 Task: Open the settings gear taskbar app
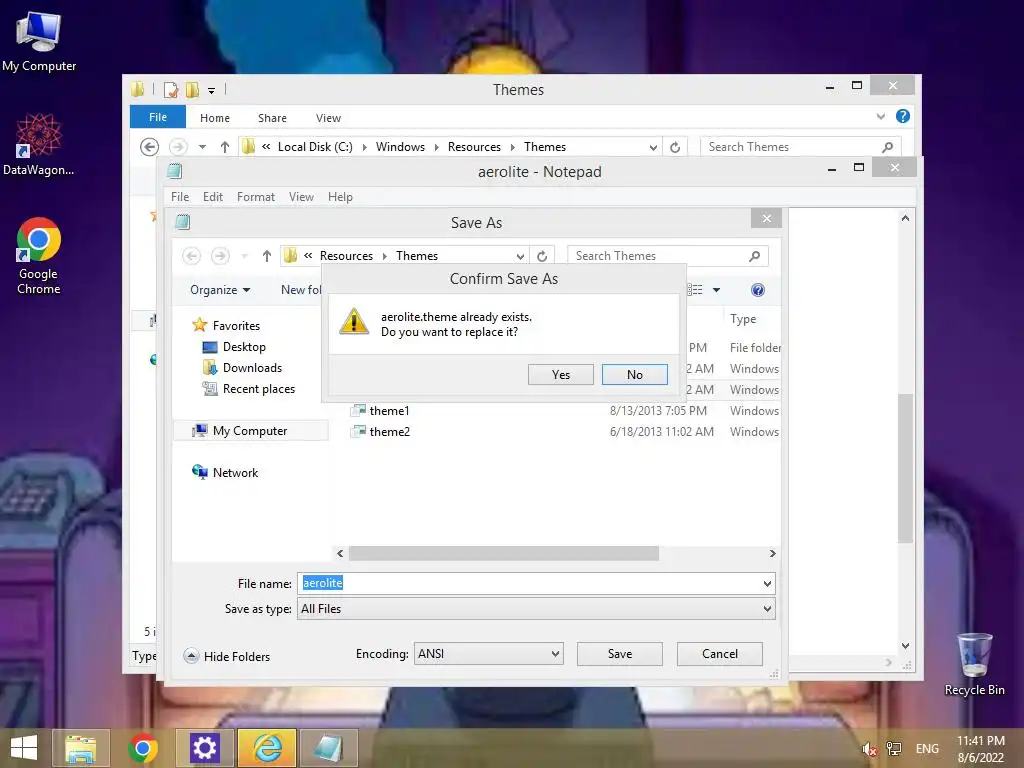(x=204, y=748)
